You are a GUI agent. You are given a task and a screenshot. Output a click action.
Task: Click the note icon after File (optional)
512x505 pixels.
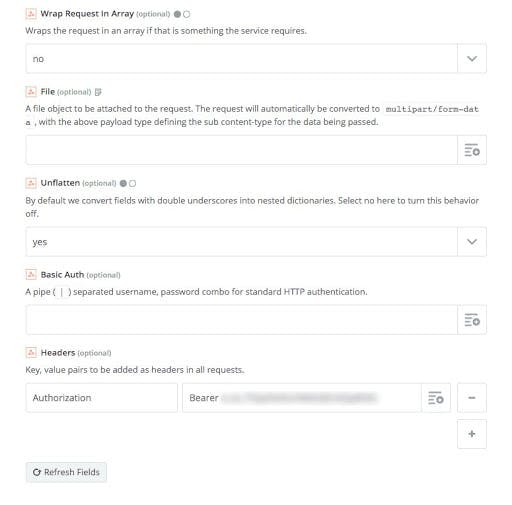pyautogui.click(x=98, y=92)
